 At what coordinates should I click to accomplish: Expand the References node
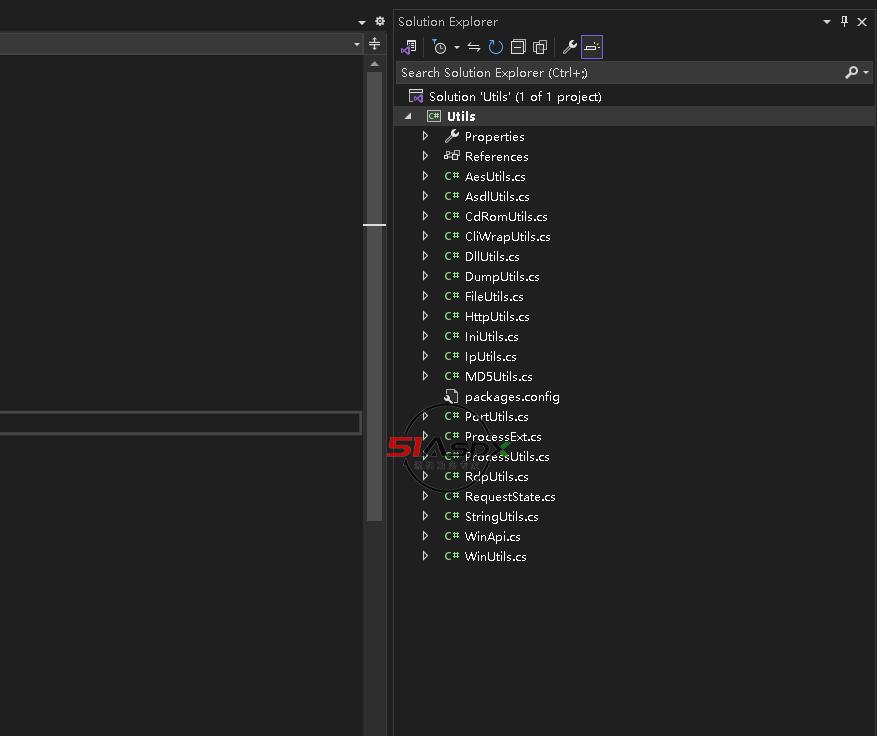[426, 156]
